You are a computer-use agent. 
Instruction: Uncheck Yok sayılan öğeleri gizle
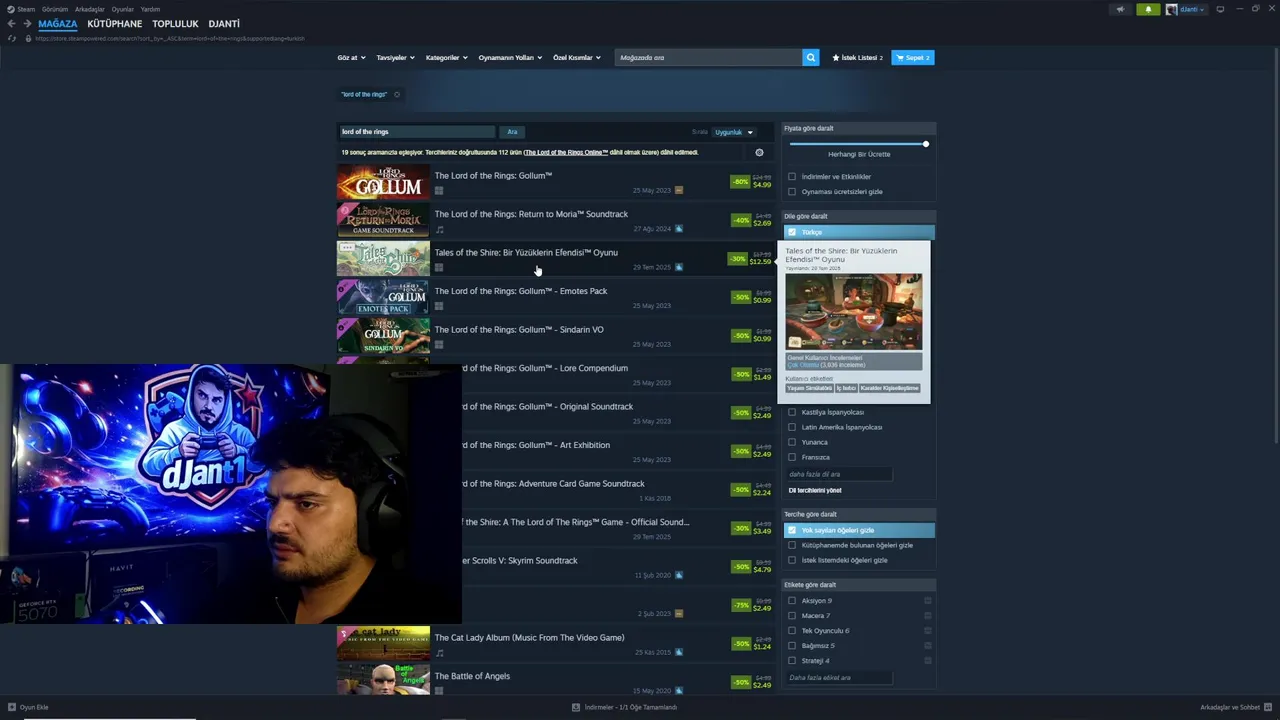[792, 530]
